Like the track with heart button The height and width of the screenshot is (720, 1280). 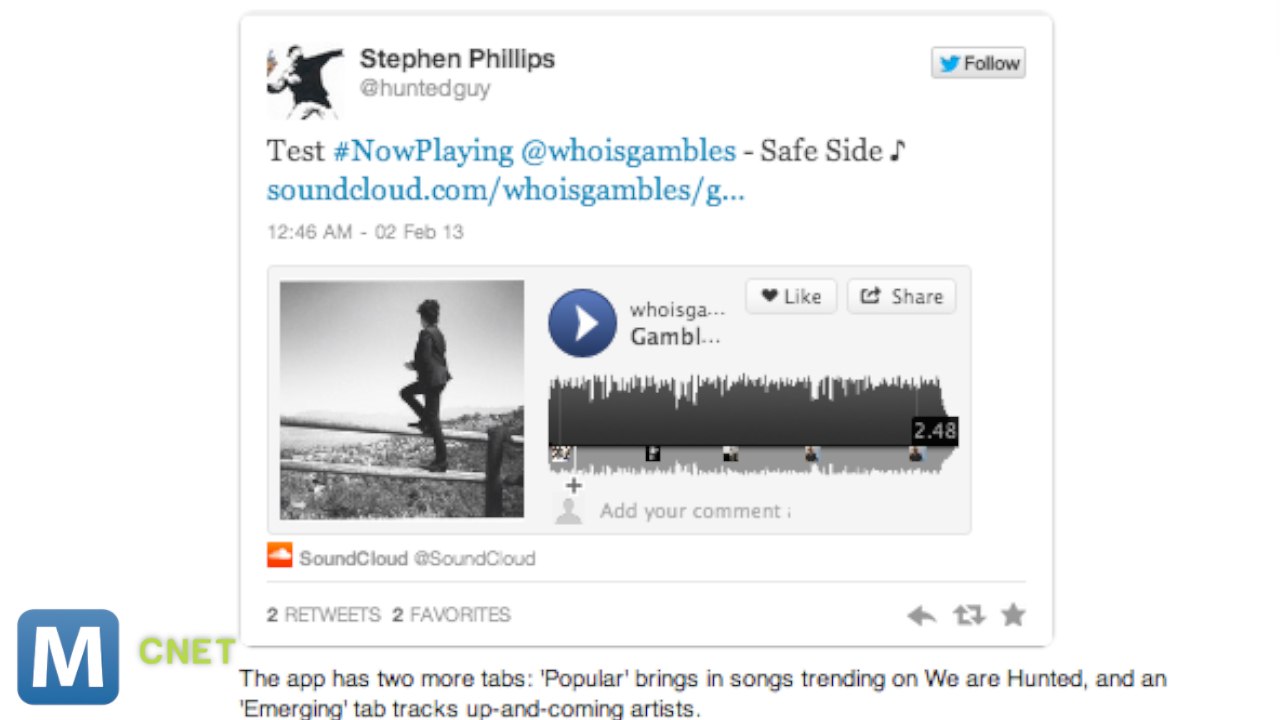[x=791, y=296]
